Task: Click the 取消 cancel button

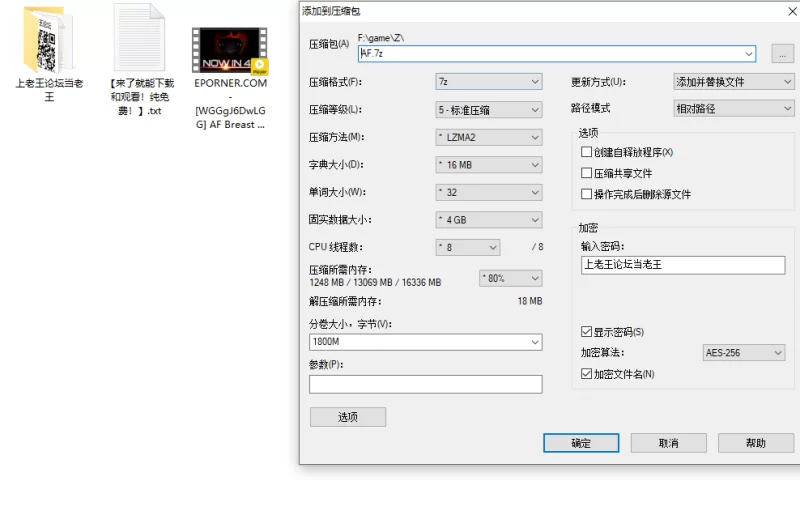Action: point(668,443)
